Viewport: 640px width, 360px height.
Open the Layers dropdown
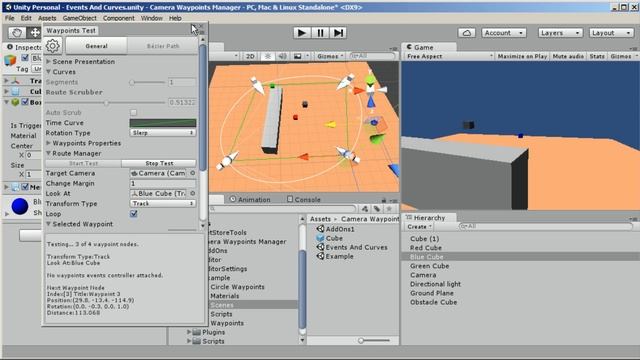point(560,33)
